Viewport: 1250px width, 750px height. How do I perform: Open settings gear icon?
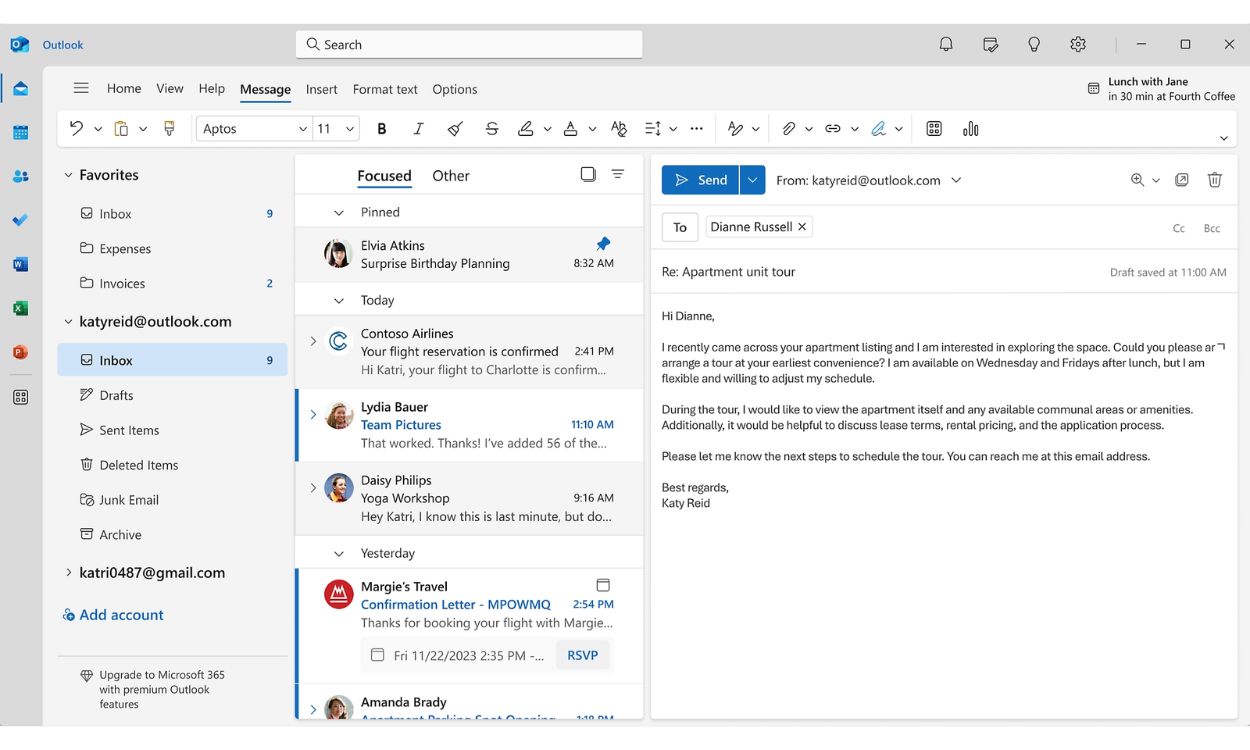pyautogui.click(x=1078, y=44)
